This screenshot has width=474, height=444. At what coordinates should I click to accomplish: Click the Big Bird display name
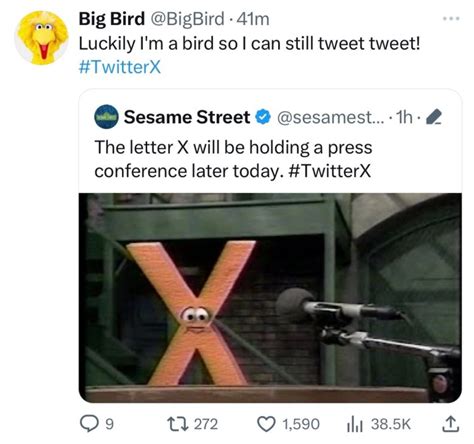(112, 19)
